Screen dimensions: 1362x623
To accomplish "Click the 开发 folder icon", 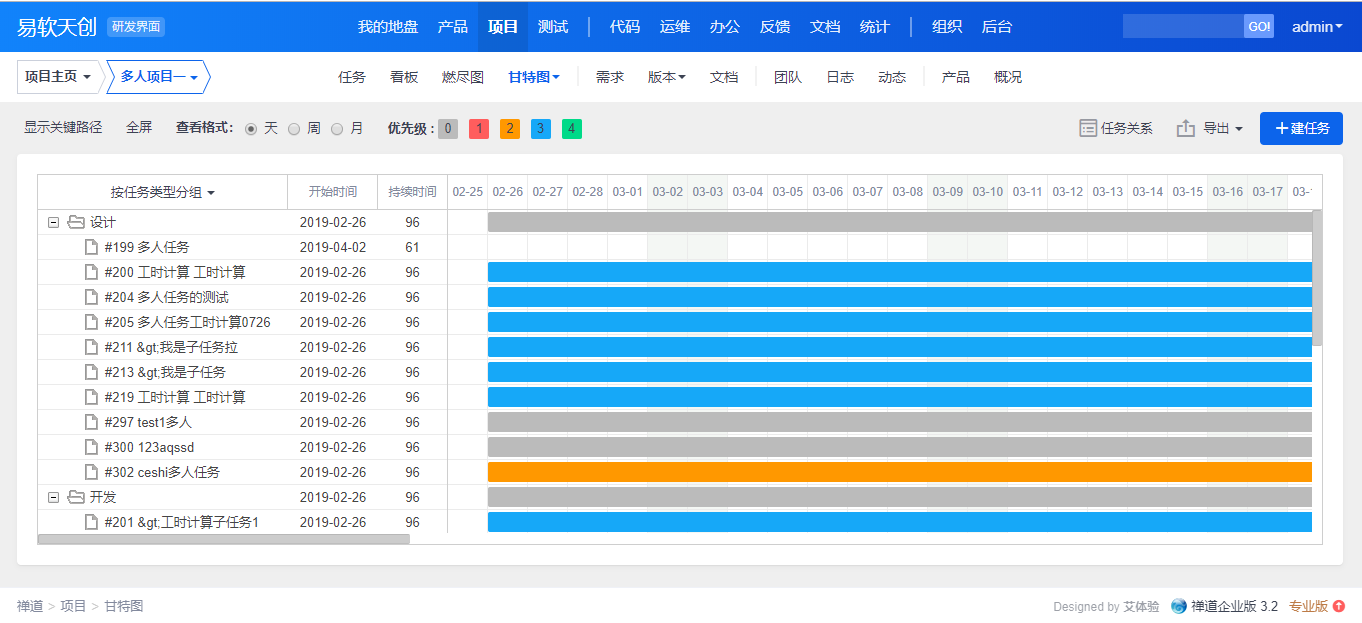I will click(x=75, y=497).
